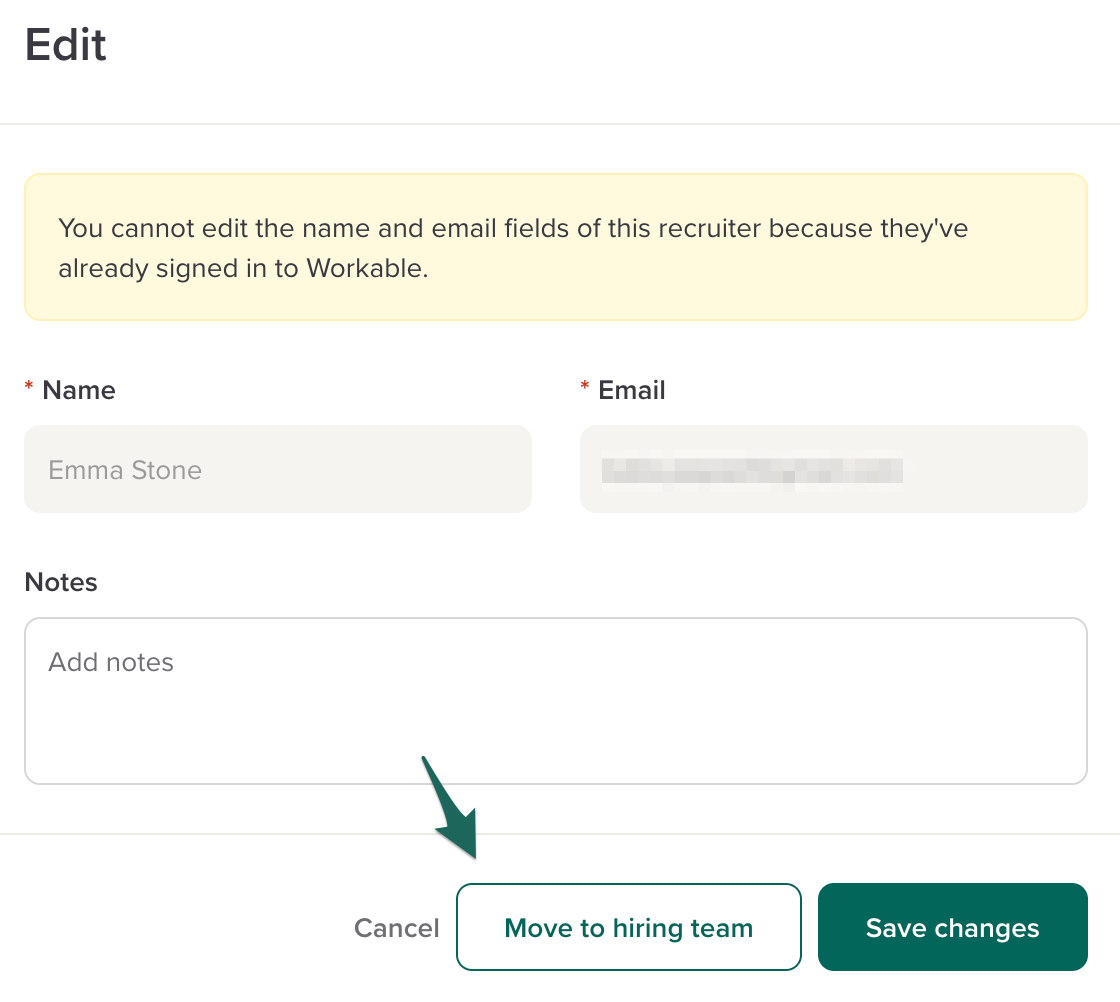Click the divider line below Edit title

(560, 124)
